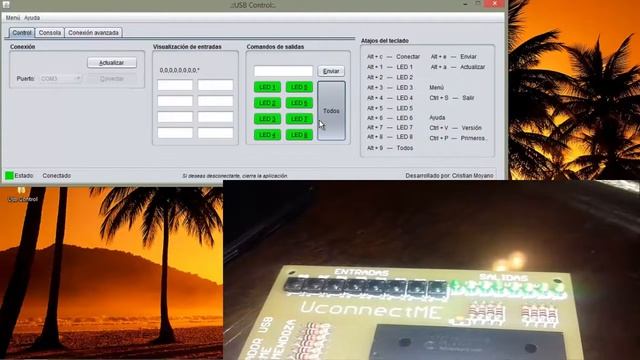Click the 'Visualización de entradas' heading

click(187, 47)
